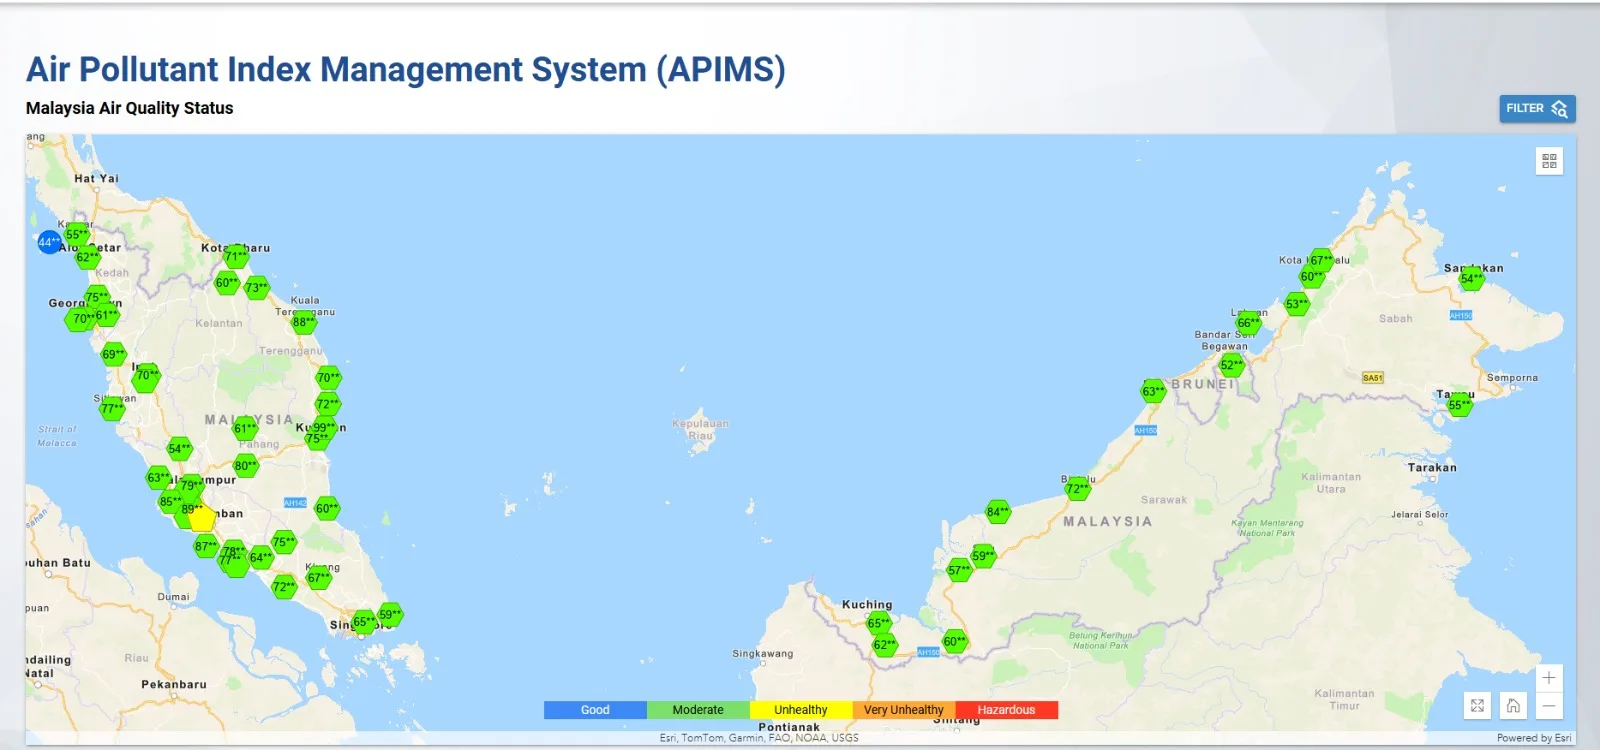Select the orange Very Unhealthy legend swatch

[903, 710]
